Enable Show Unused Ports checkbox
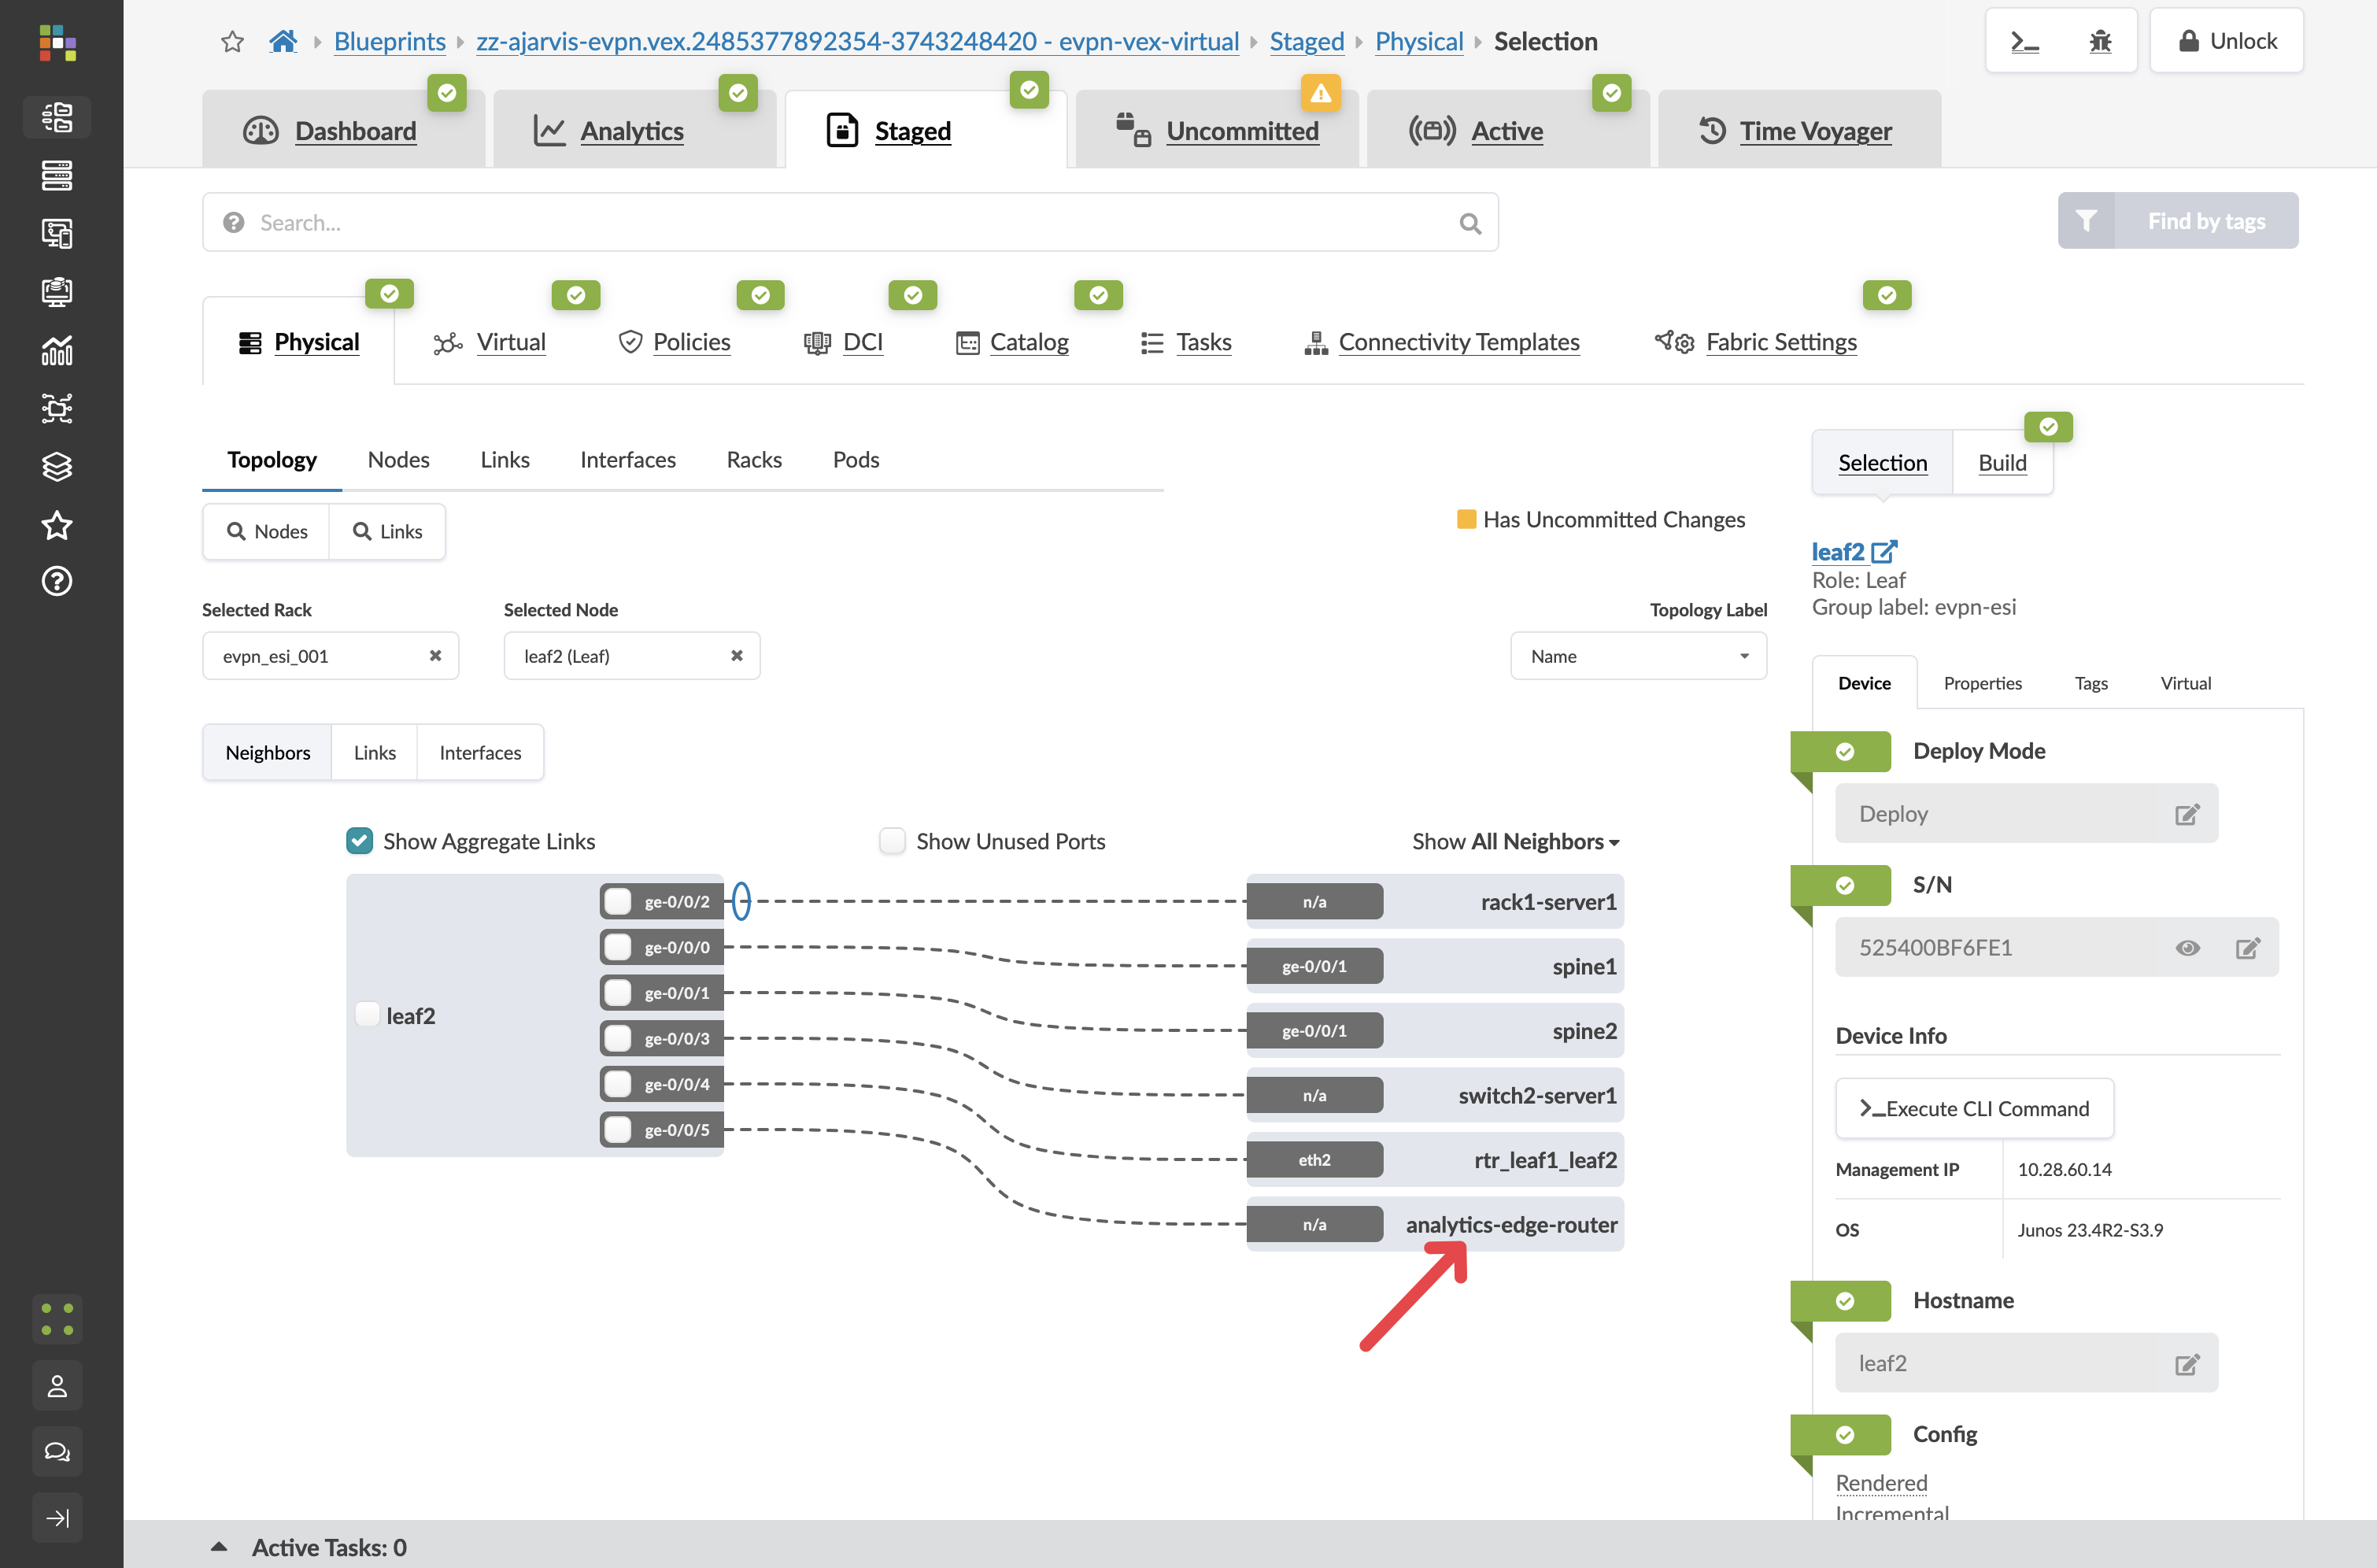The image size is (2377, 1568). (x=892, y=841)
